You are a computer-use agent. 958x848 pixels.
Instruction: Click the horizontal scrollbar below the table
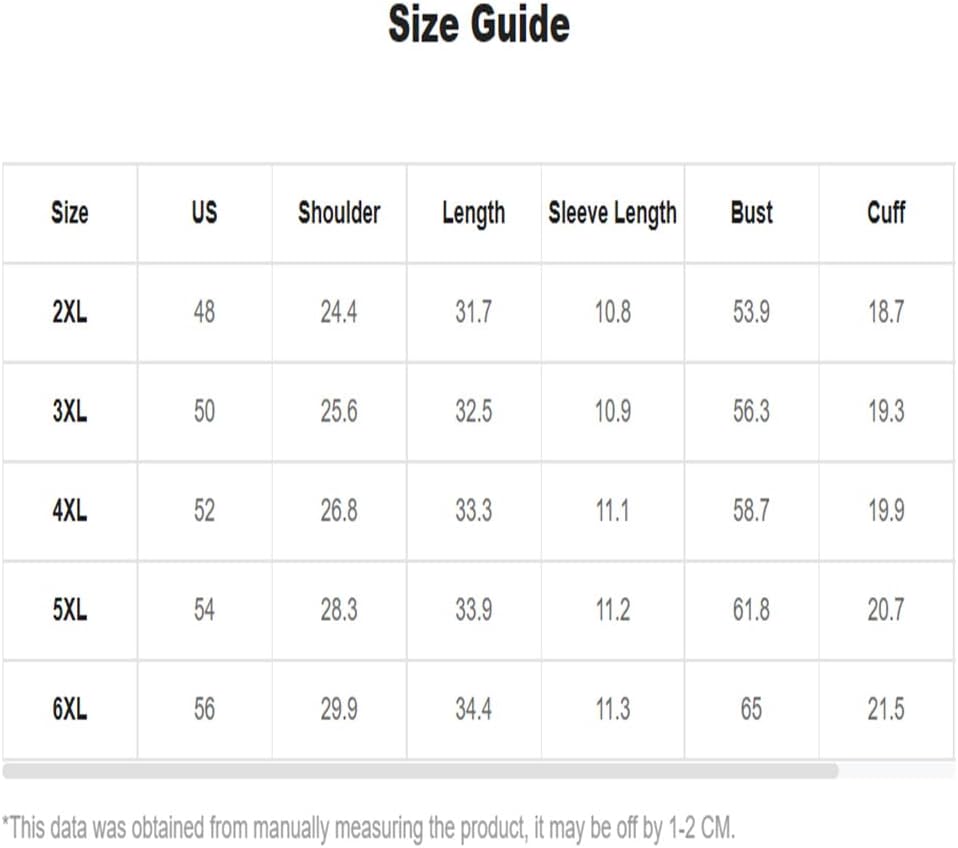pos(420,771)
